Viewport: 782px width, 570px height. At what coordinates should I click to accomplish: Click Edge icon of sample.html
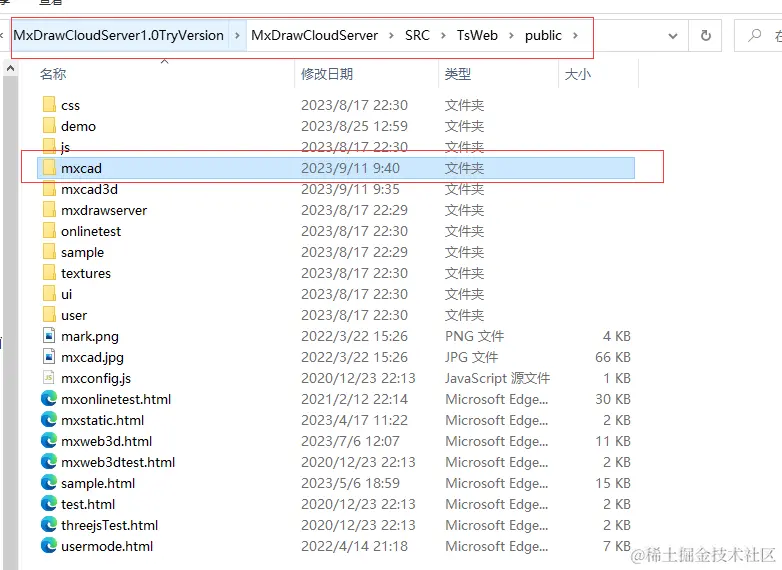[49, 483]
